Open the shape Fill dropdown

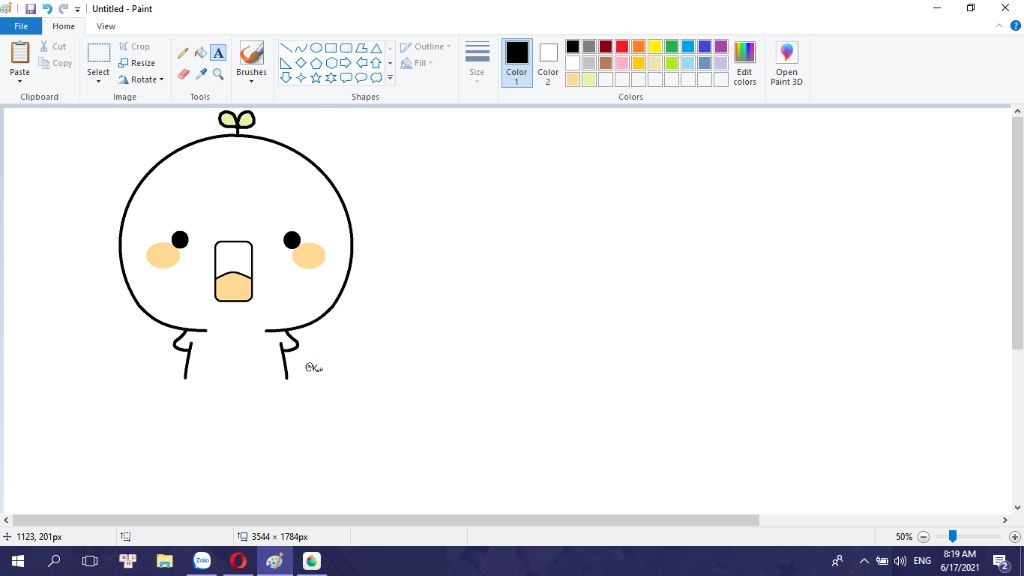coord(417,63)
